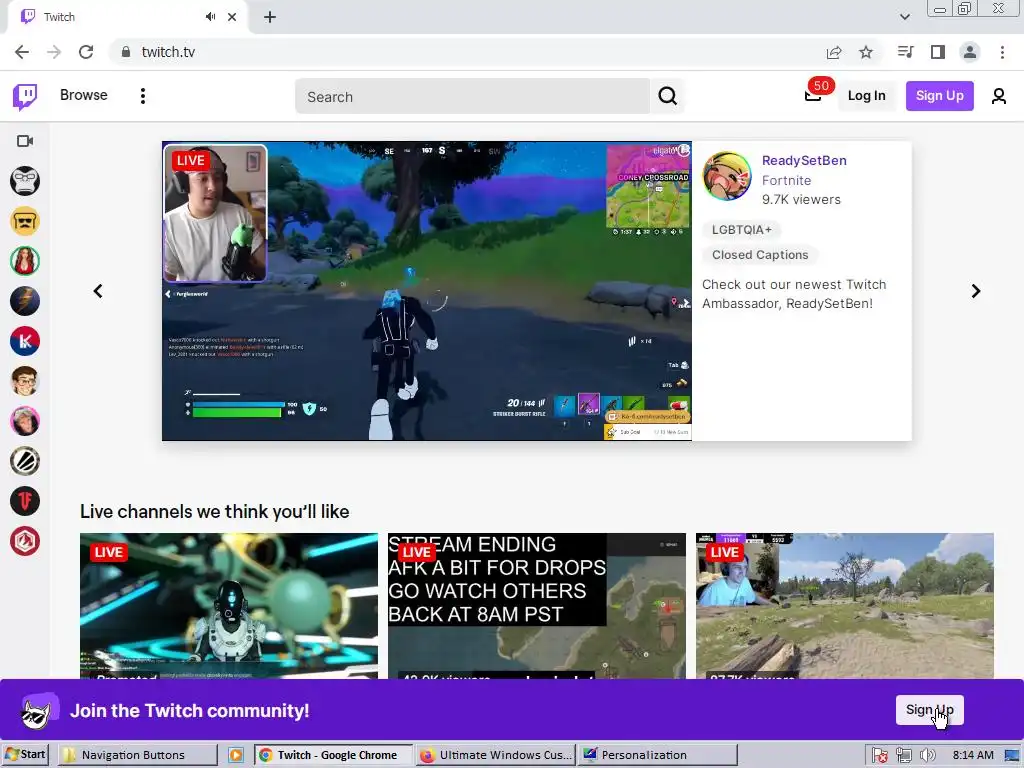The width and height of the screenshot is (1024, 768).
Task: Switch to Navigation Buttons taskbar window
Action: coord(138,755)
